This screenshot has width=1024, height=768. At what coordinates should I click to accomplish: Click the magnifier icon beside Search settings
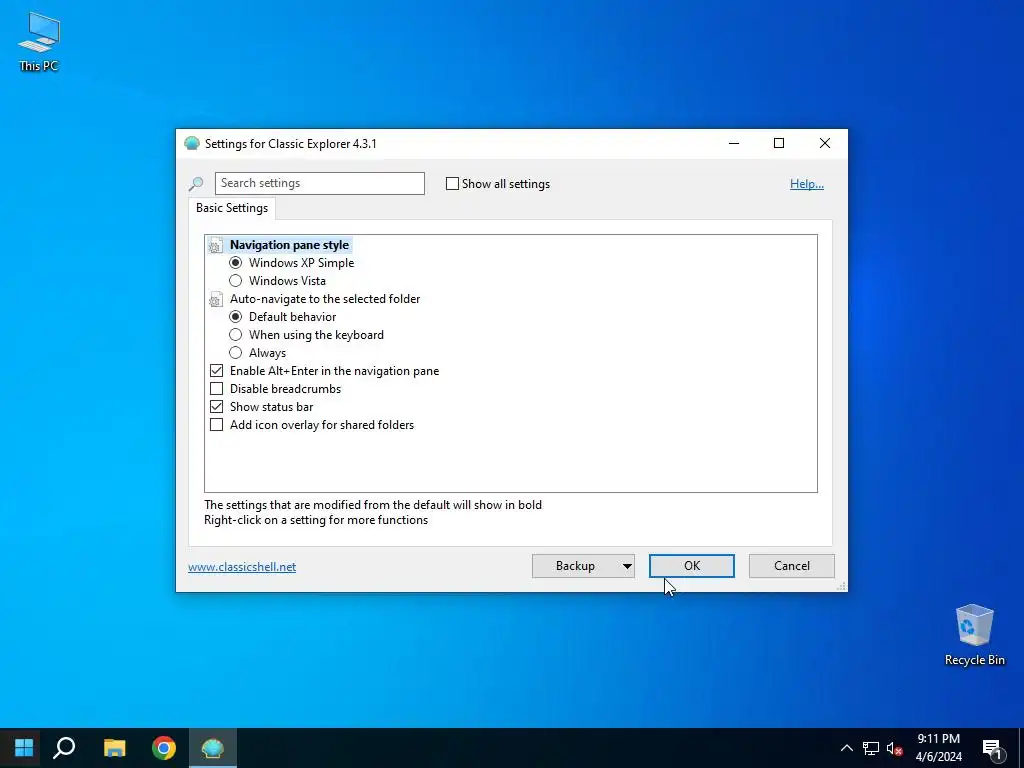tap(196, 184)
